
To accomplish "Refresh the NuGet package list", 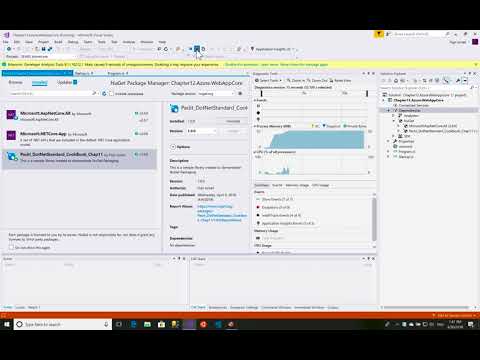I will 104,94.
